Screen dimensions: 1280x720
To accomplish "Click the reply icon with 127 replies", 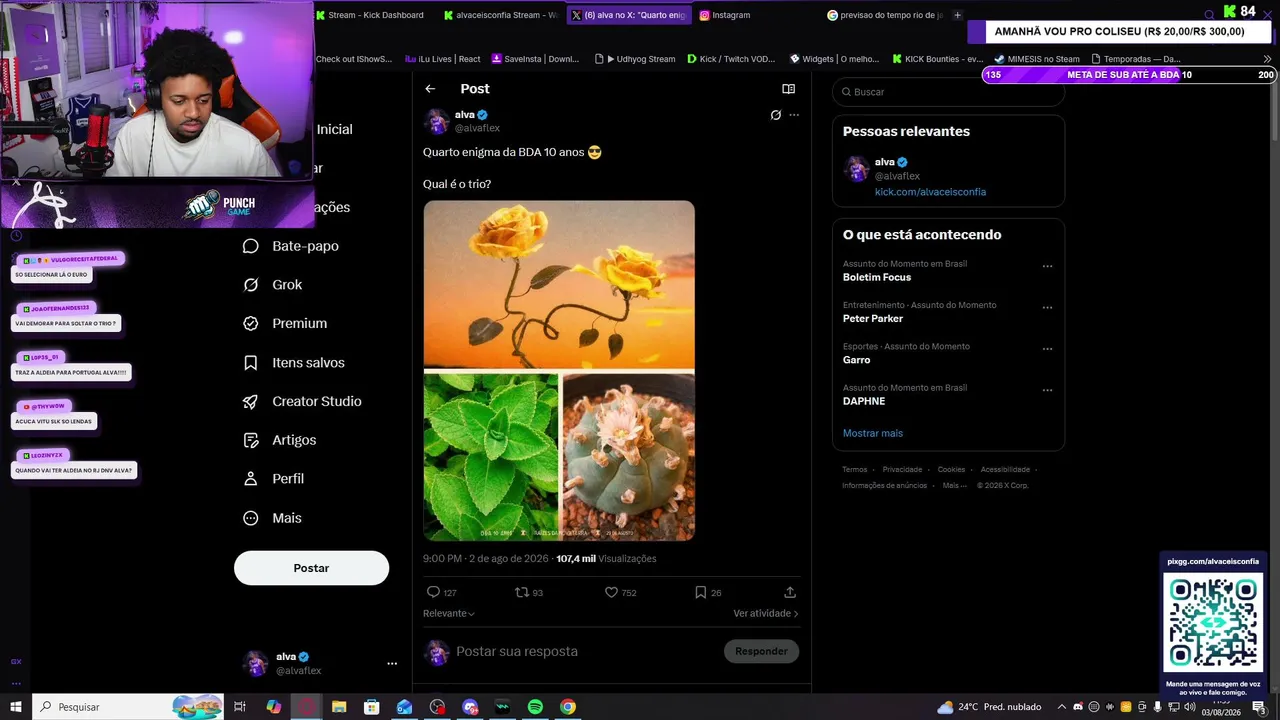I will pyautogui.click(x=433, y=592).
